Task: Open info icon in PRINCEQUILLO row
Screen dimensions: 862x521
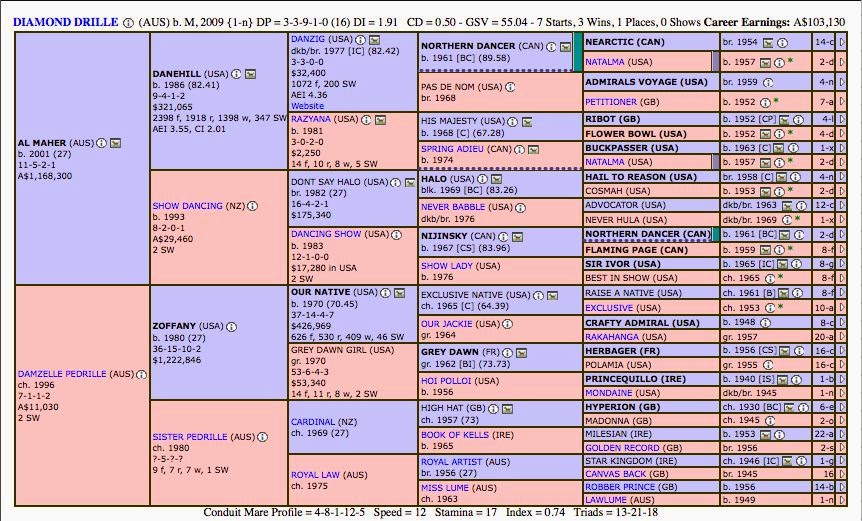Action: 796,379
